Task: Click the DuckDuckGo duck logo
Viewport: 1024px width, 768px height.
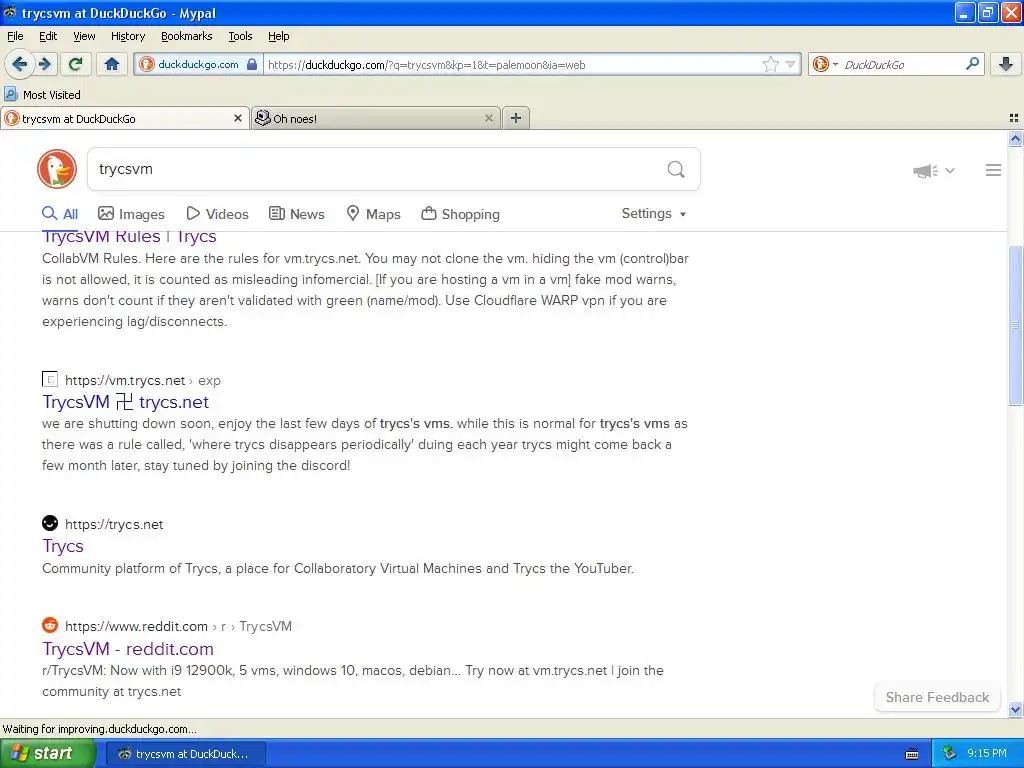Action: coord(57,169)
